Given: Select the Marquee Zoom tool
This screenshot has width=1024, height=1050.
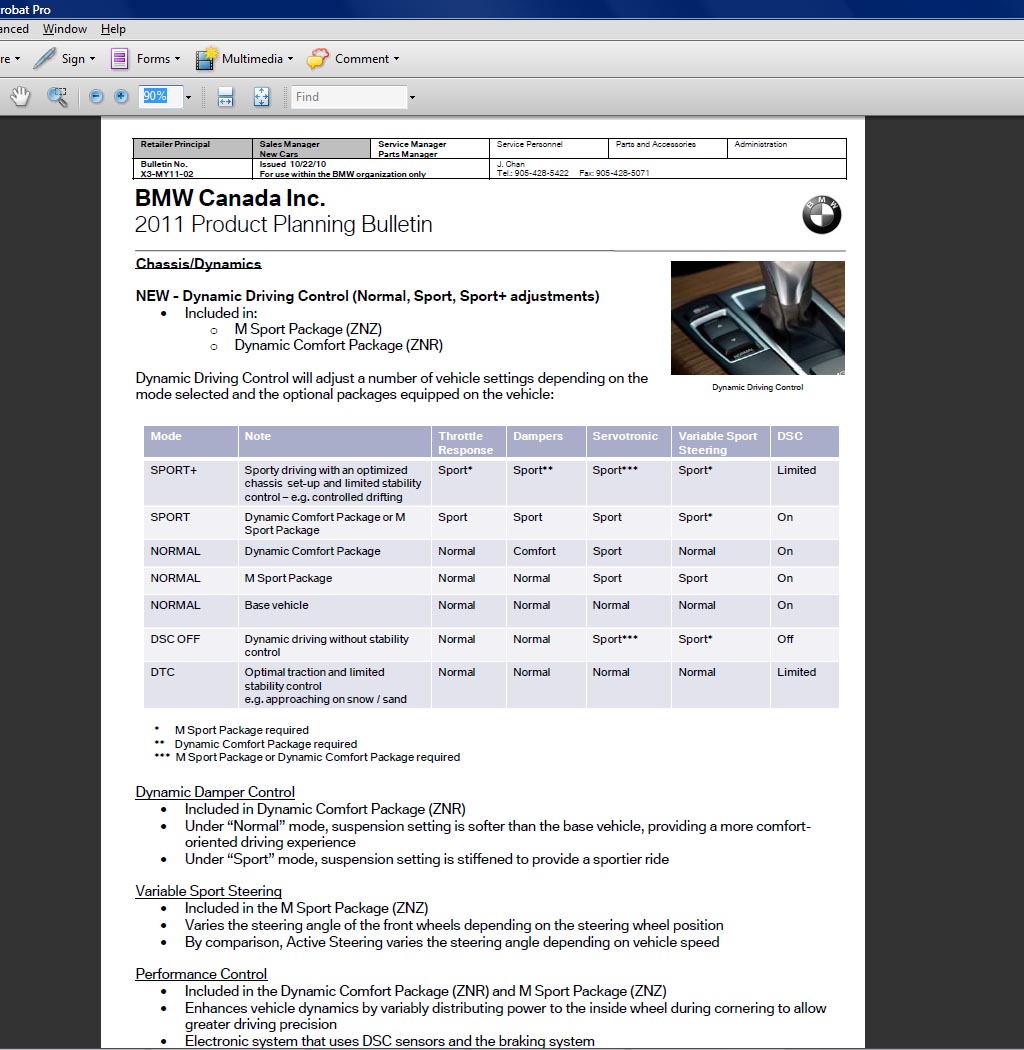Looking at the screenshot, I should tap(57, 96).
